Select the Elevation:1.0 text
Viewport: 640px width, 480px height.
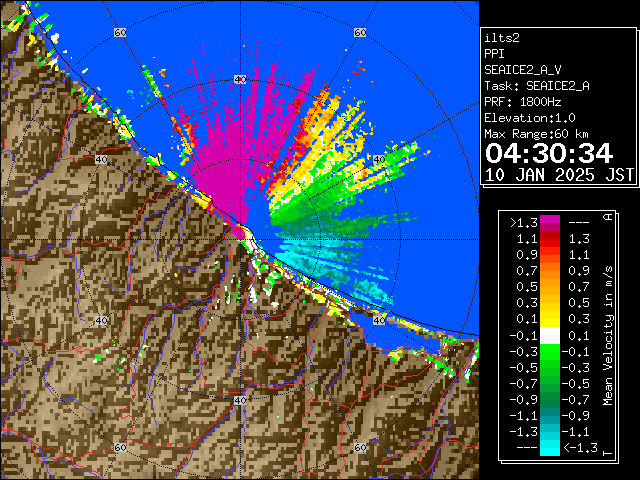[530, 118]
